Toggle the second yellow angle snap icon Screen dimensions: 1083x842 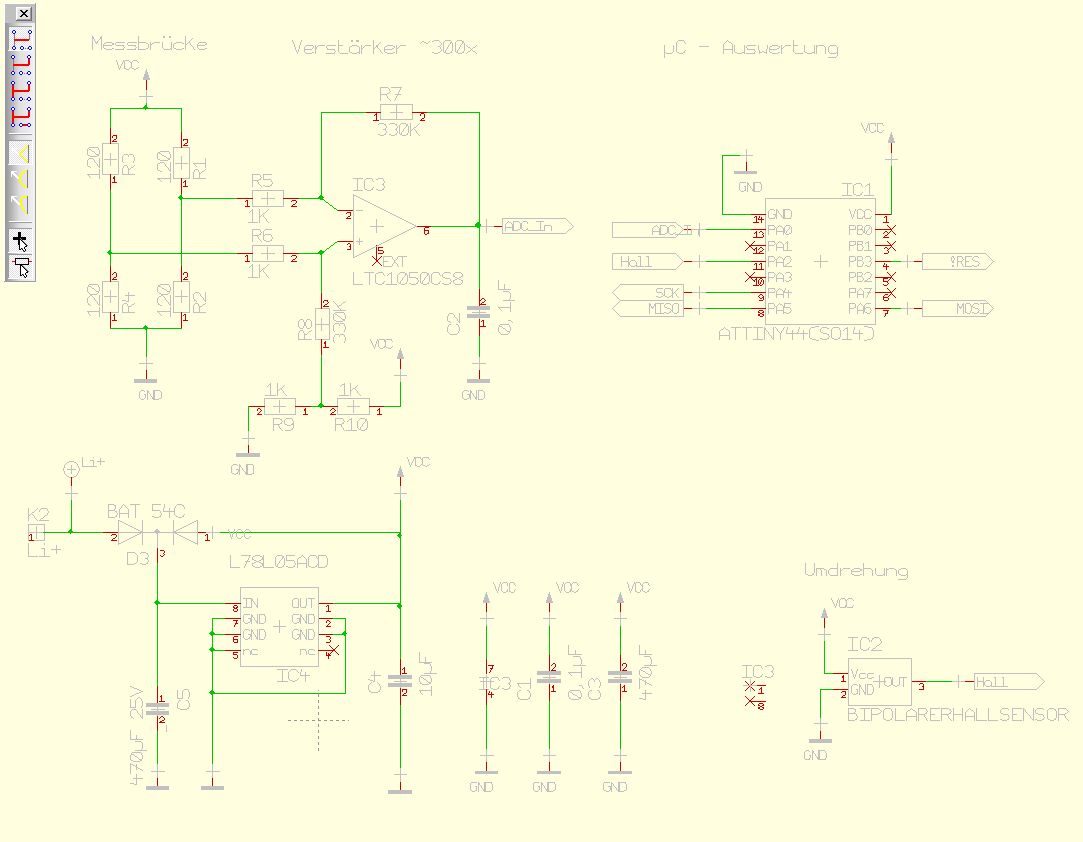21,177
